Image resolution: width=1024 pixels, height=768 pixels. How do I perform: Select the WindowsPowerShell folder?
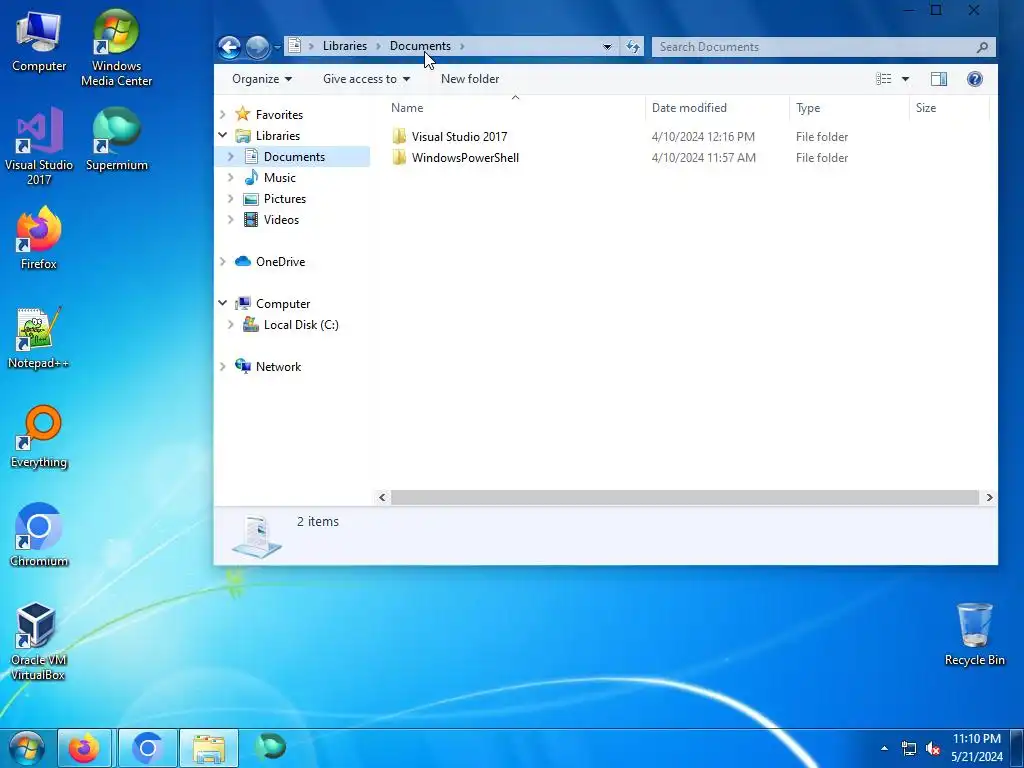465,157
